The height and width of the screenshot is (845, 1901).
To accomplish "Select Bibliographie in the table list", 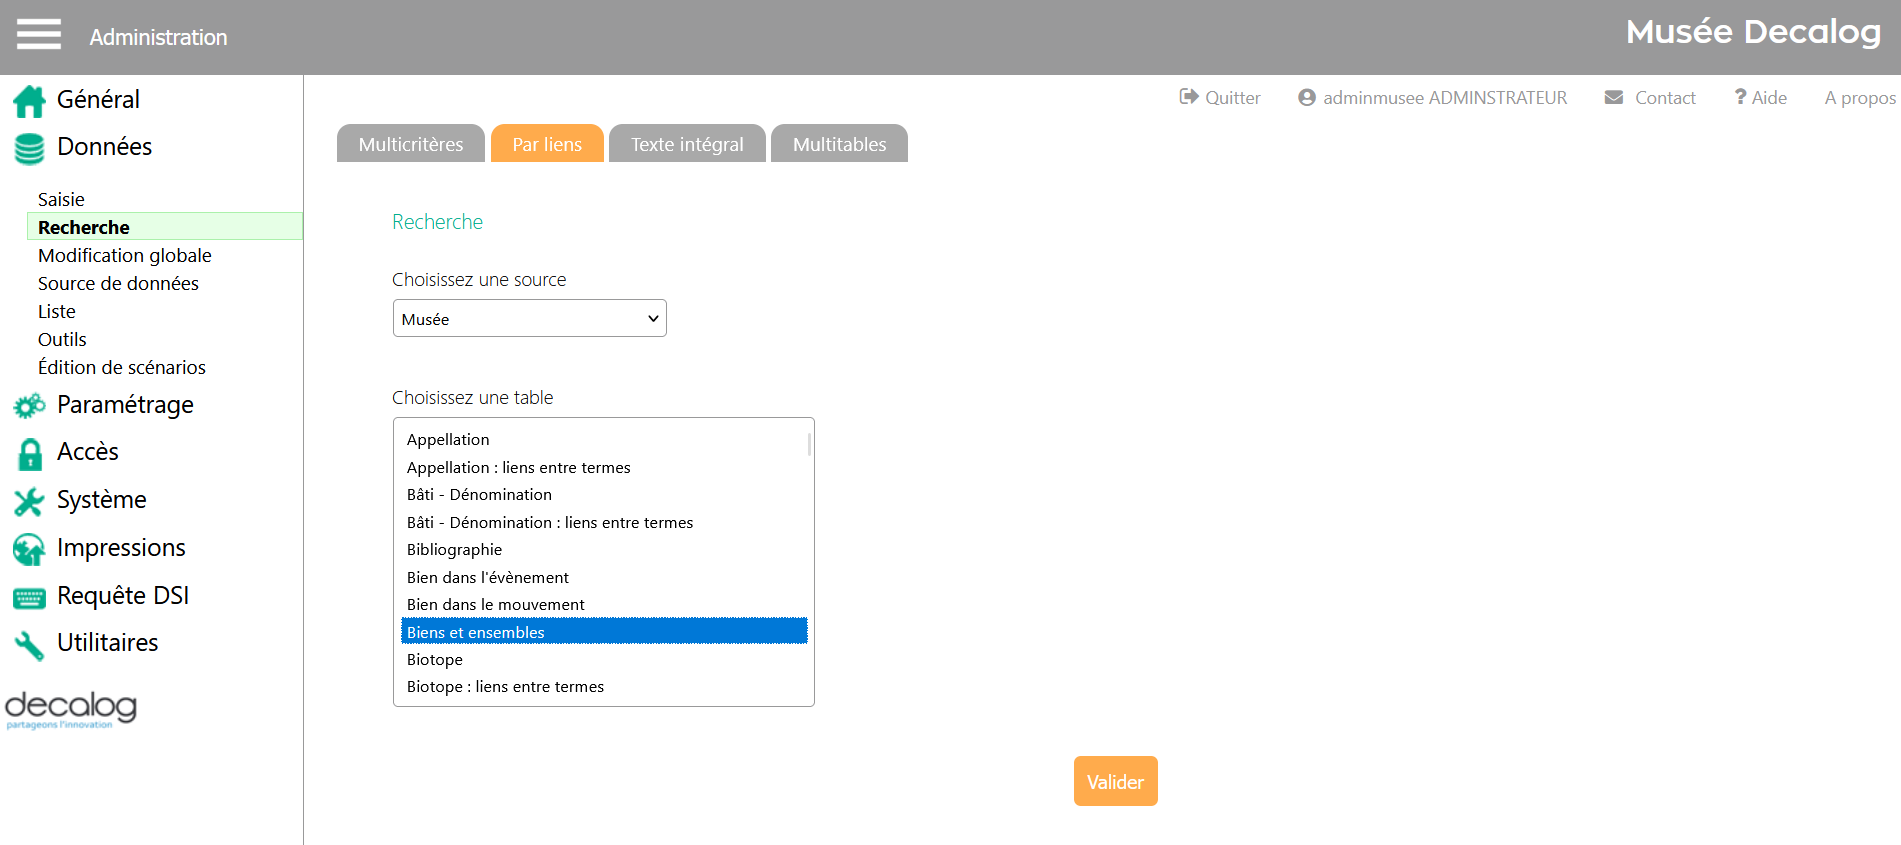I will [454, 550].
